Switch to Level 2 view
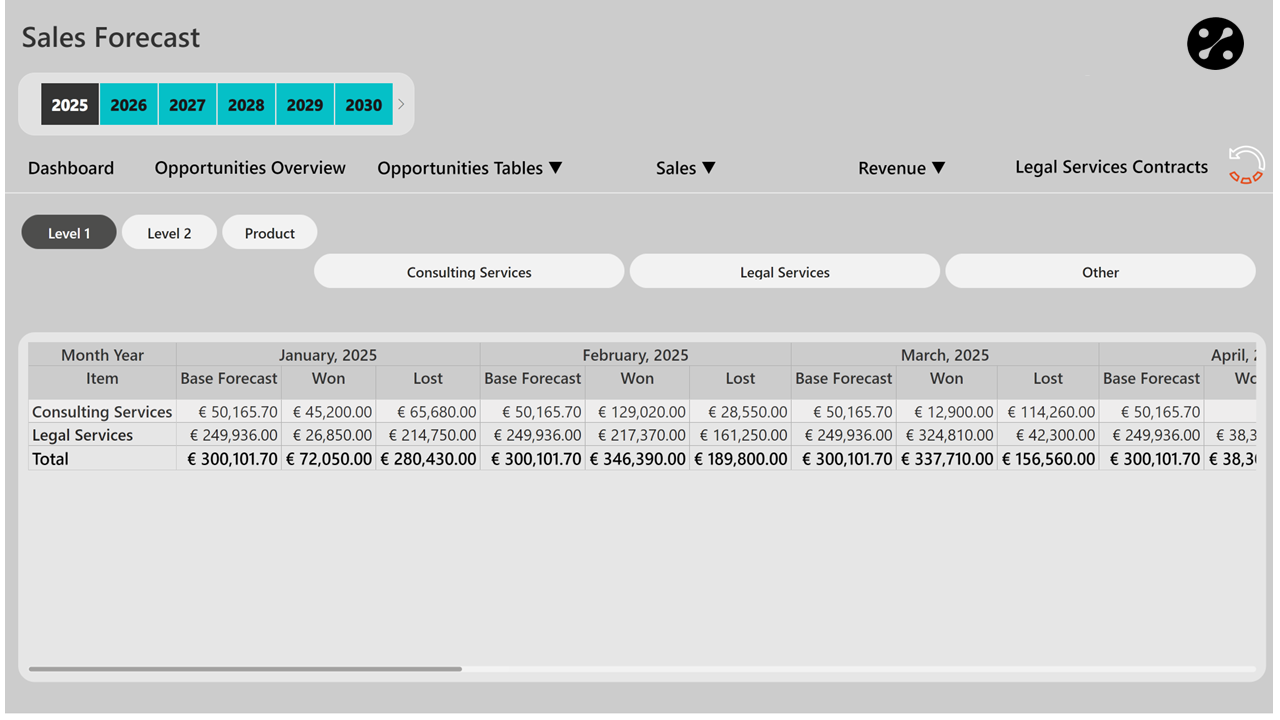The image size is (1280, 720). [169, 233]
